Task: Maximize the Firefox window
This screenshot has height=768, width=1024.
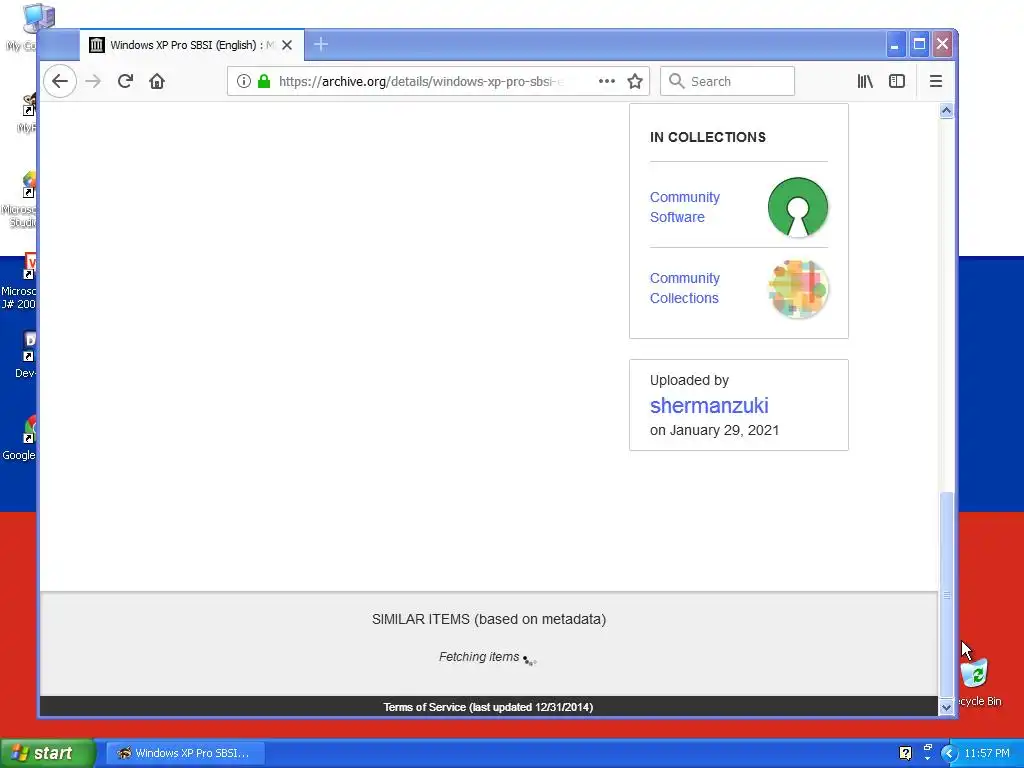Action: 919,44
